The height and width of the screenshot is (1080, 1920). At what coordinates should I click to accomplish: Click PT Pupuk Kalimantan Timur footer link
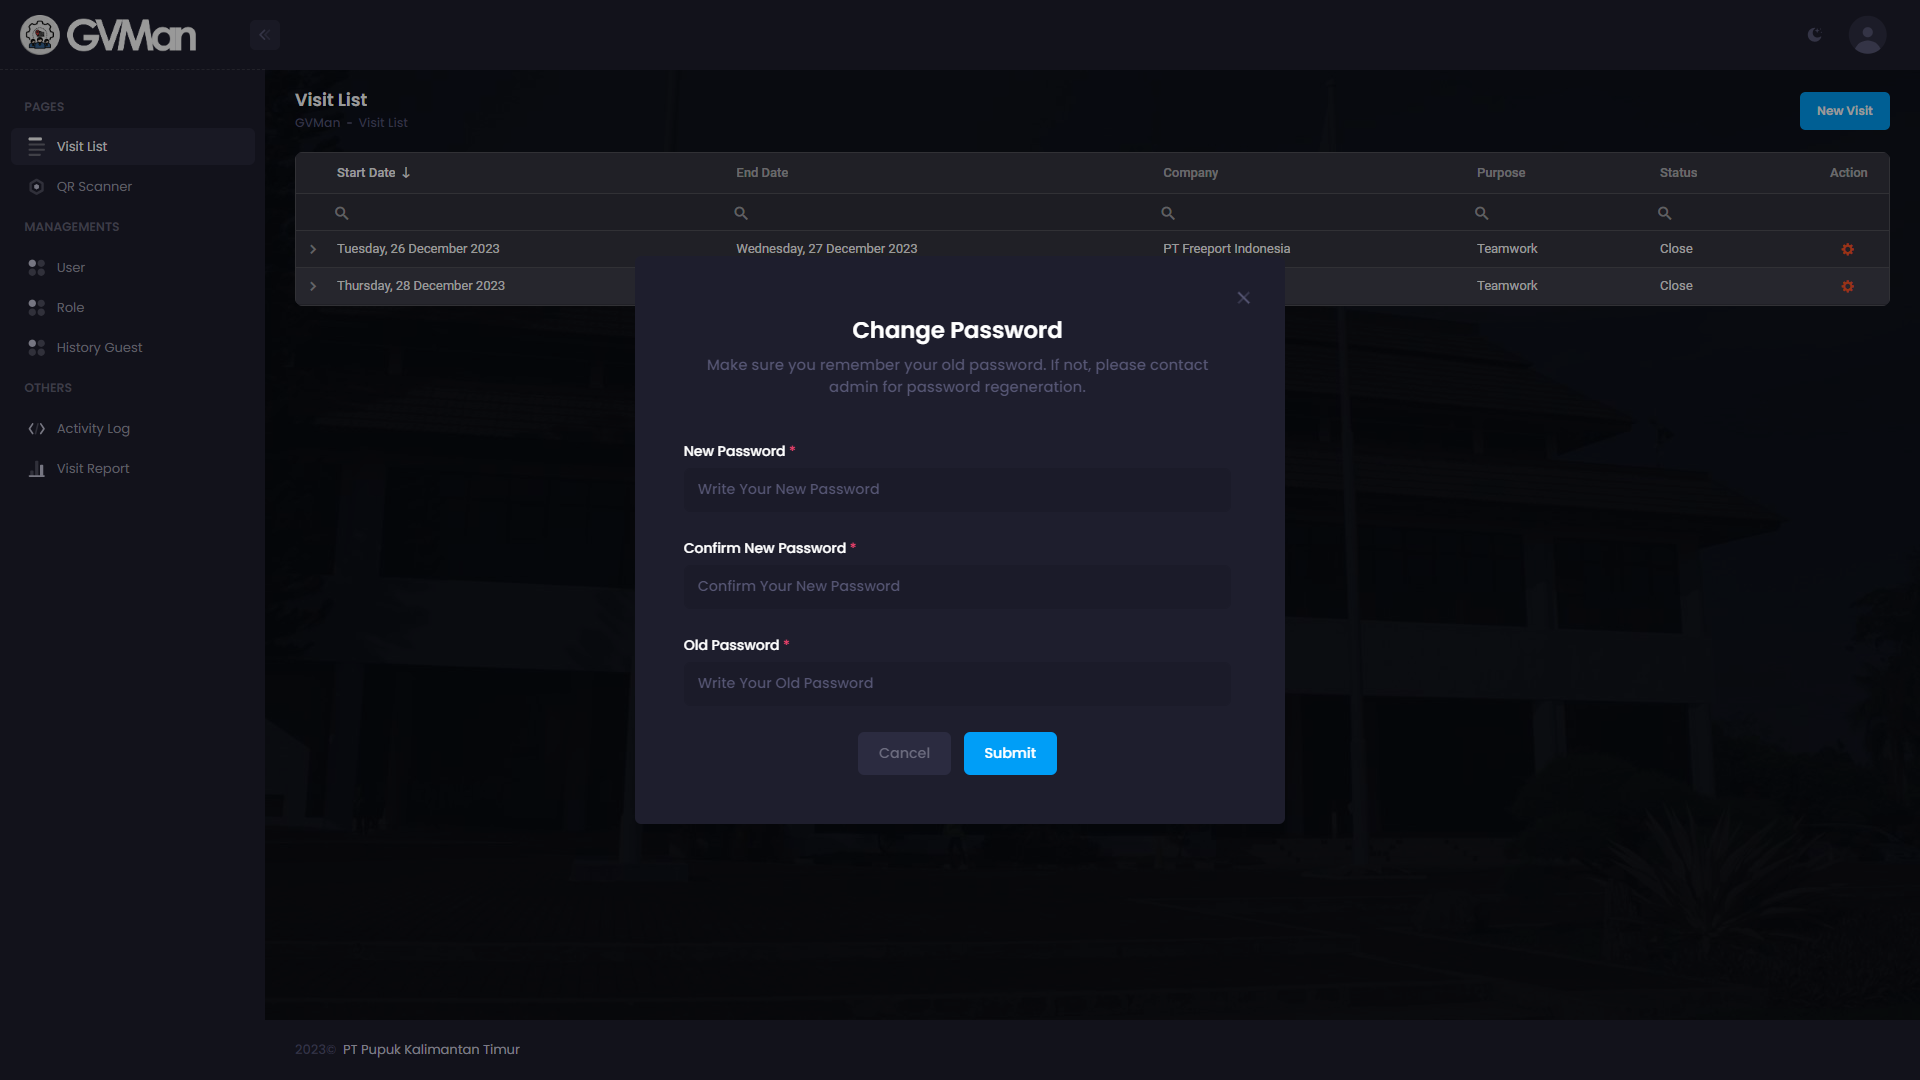pos(431,1049)
